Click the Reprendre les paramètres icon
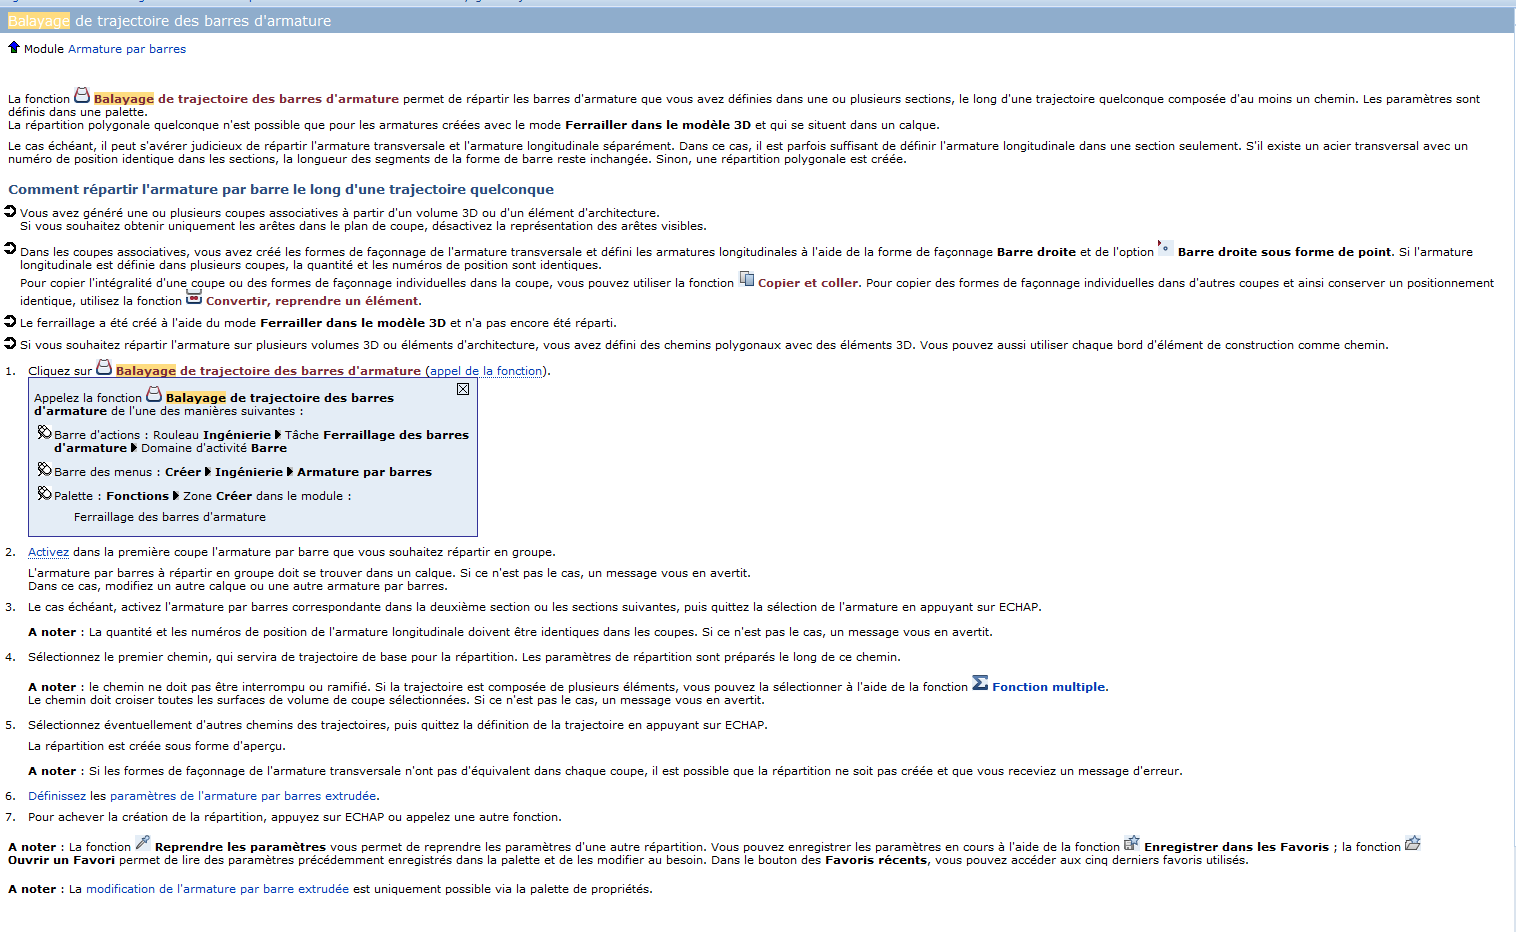The height and width of the screenshot is (932, 1516). pyautogui.click(x=143, y=843)
